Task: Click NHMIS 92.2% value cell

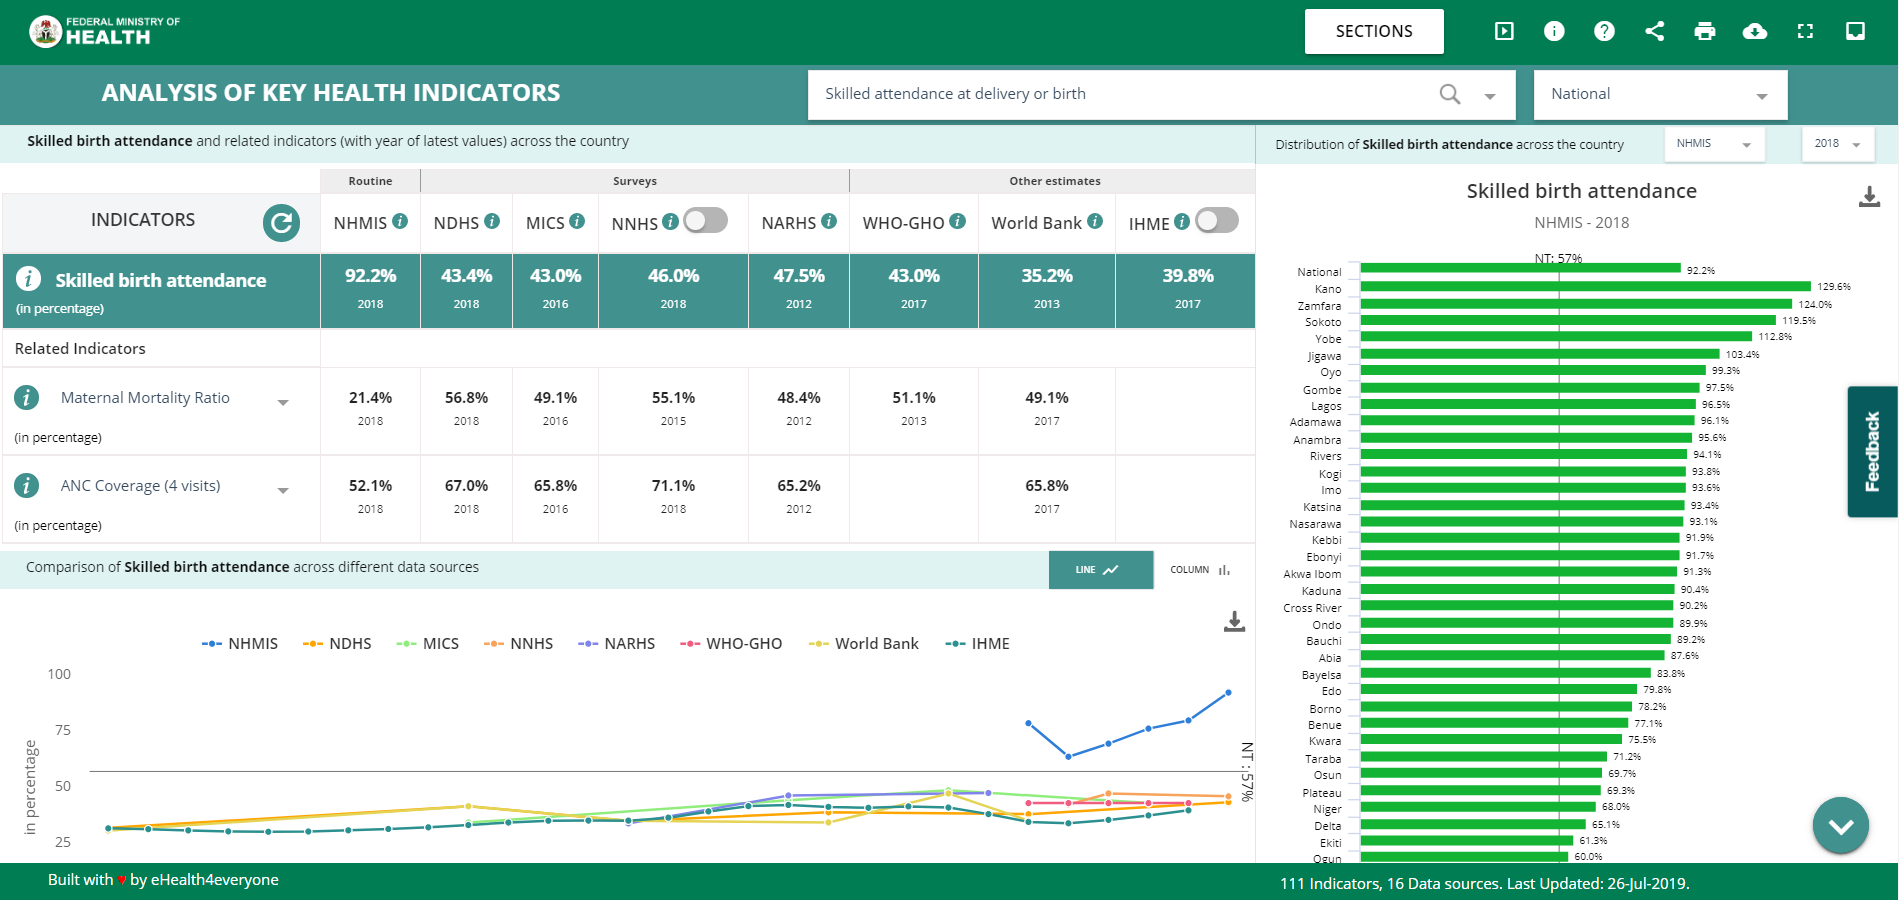Action: click(370, 290)
